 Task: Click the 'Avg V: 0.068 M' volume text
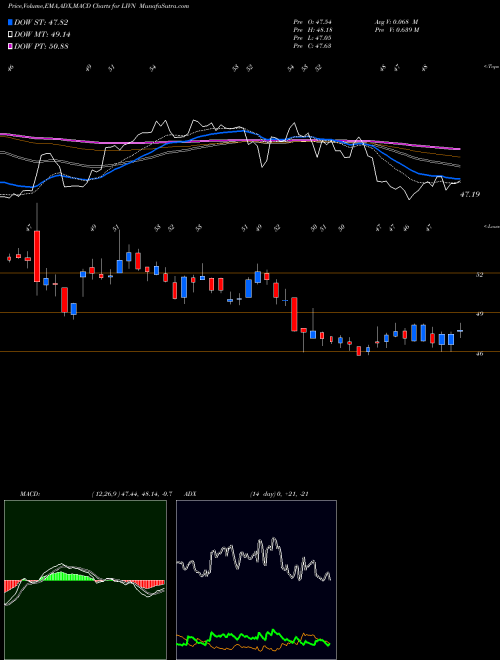[396, 22]
